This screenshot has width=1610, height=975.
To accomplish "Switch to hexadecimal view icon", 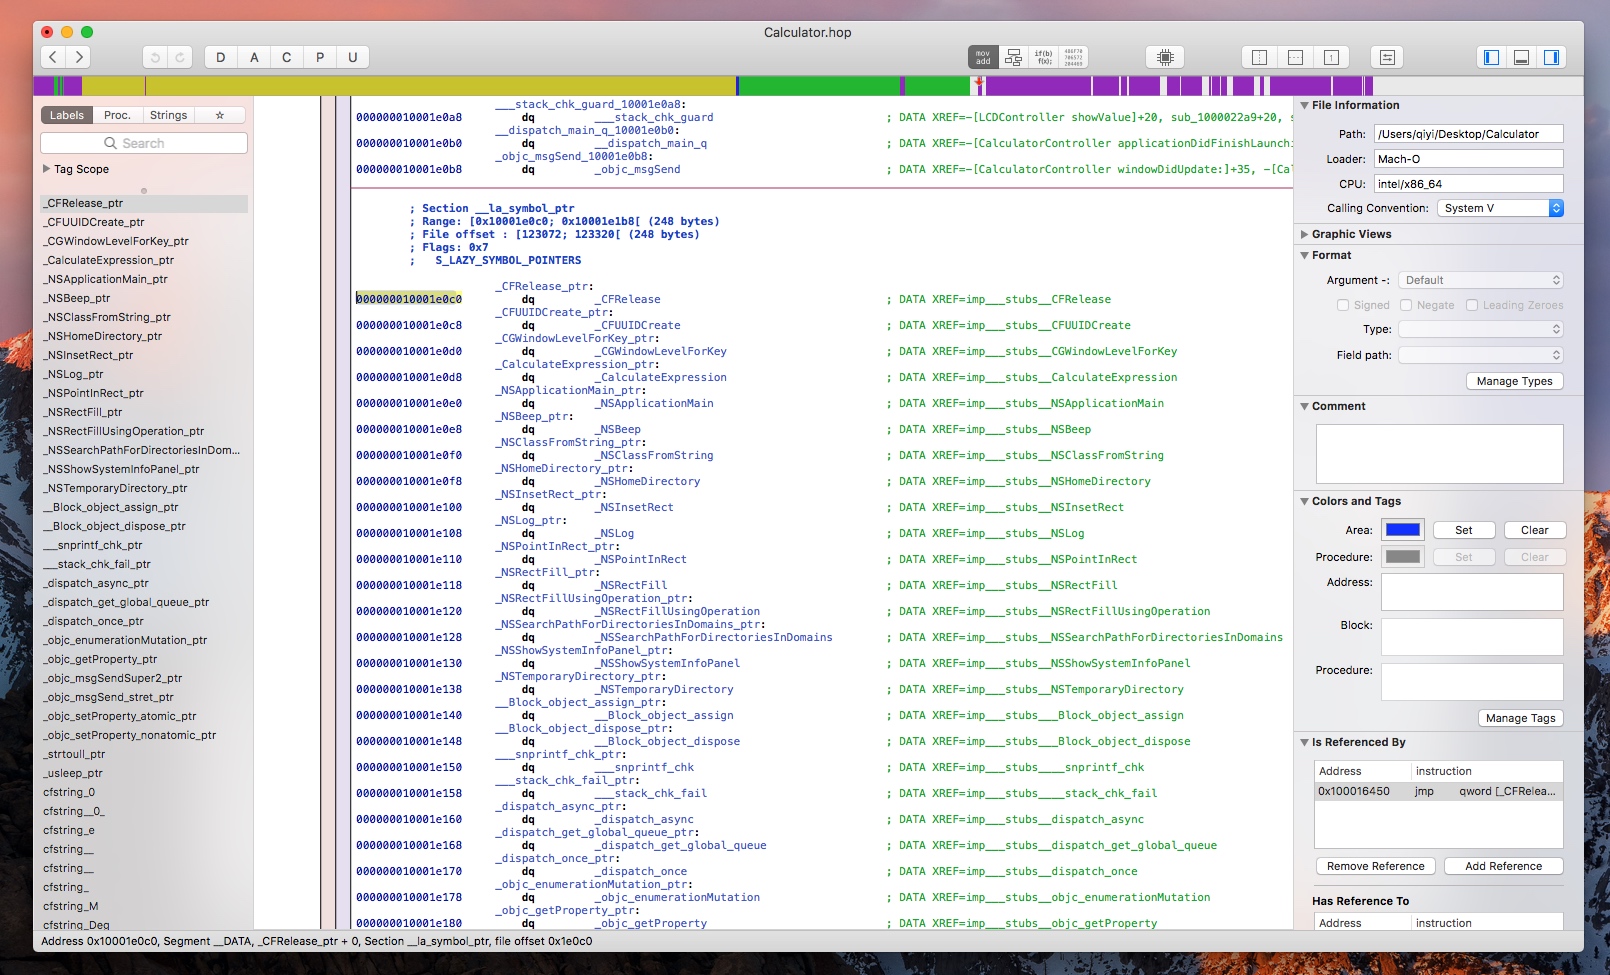I will pos(1073,57).
